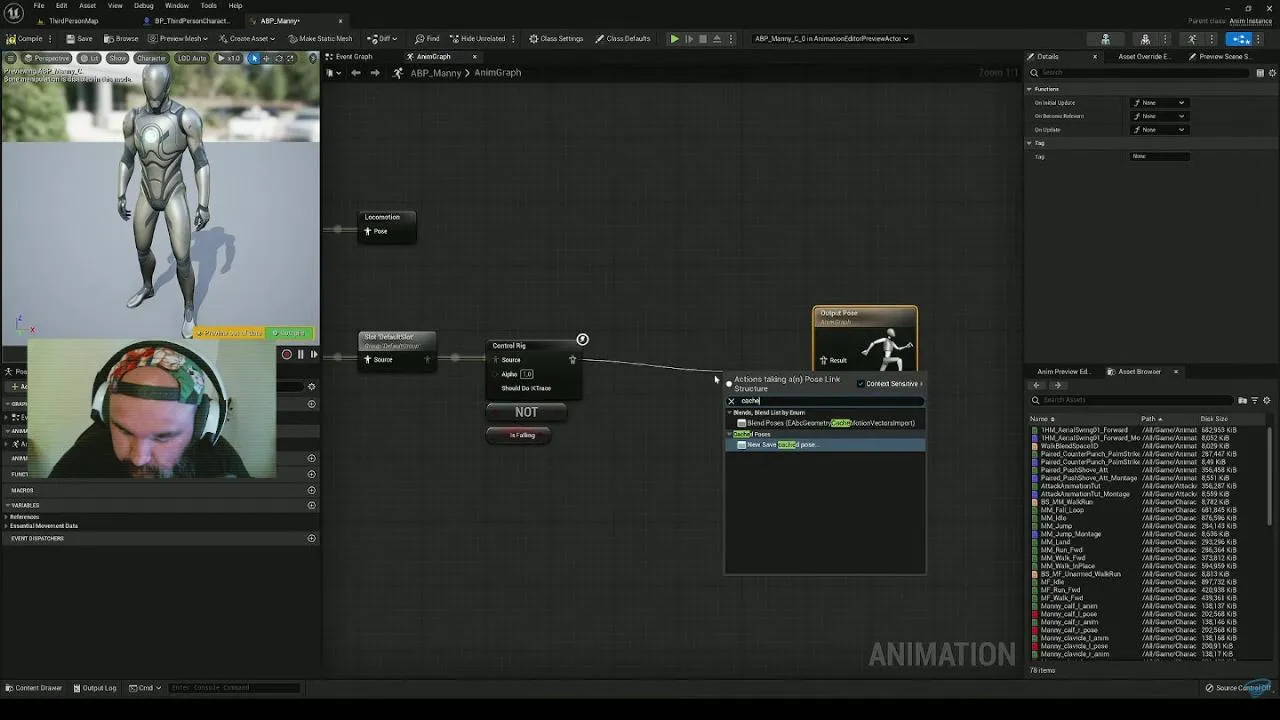The height and width of the screenshot is (720, 1280).
Task: Open the Tools menu
Action: tap(208, 5)
